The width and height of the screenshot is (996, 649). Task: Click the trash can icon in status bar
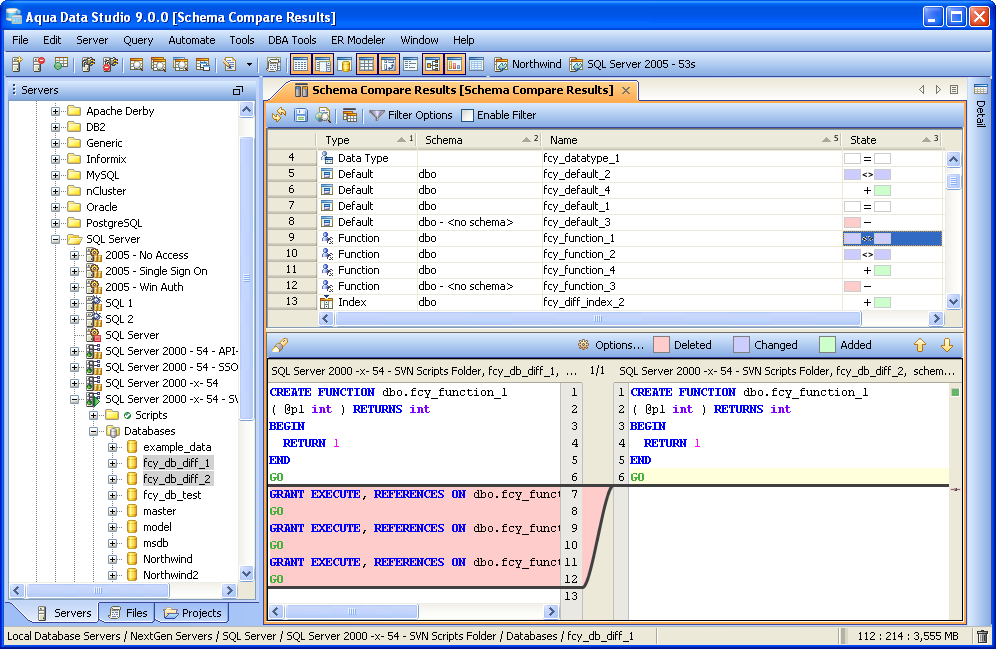point(982,636)
